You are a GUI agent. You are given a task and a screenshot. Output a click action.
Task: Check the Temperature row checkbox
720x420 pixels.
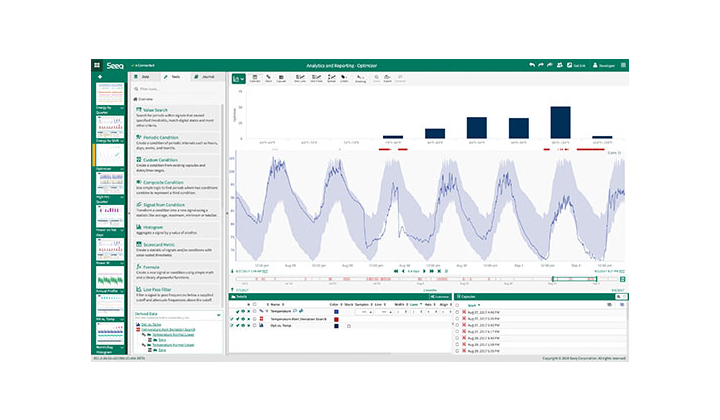tap(254, 311)
